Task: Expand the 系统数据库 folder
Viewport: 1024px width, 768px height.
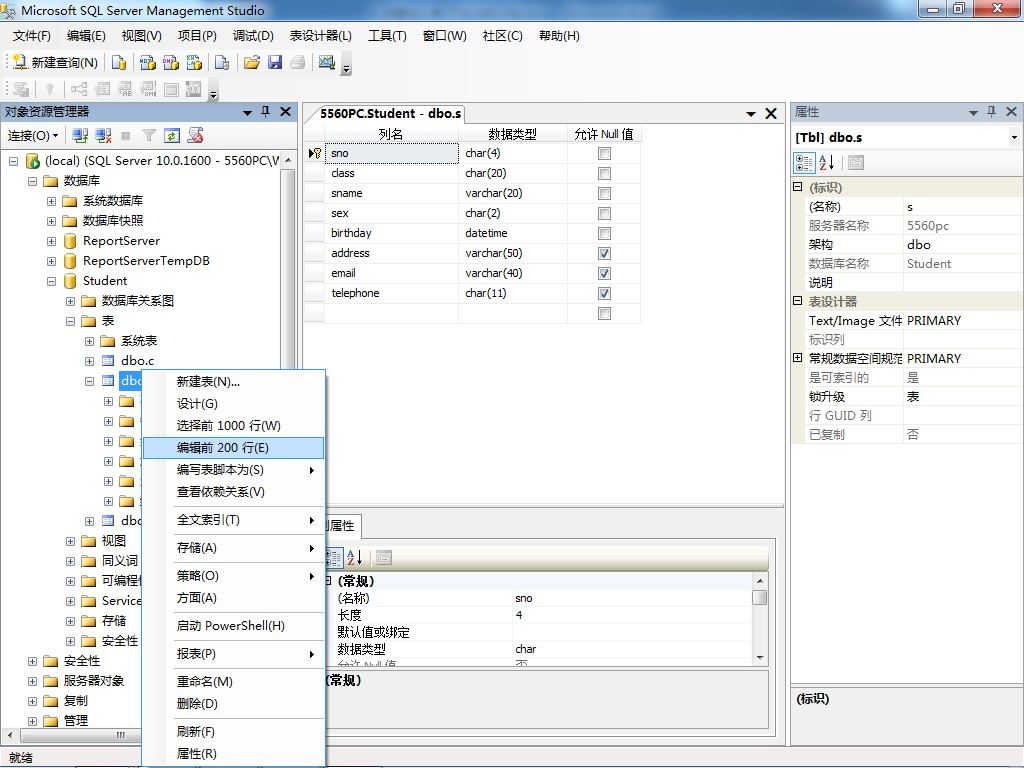Action: coord(51,201)
